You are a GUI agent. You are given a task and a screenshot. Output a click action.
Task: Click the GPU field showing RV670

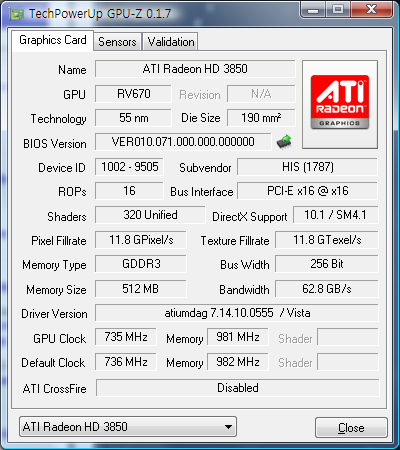pyautogui.click(x=133, y=94)
